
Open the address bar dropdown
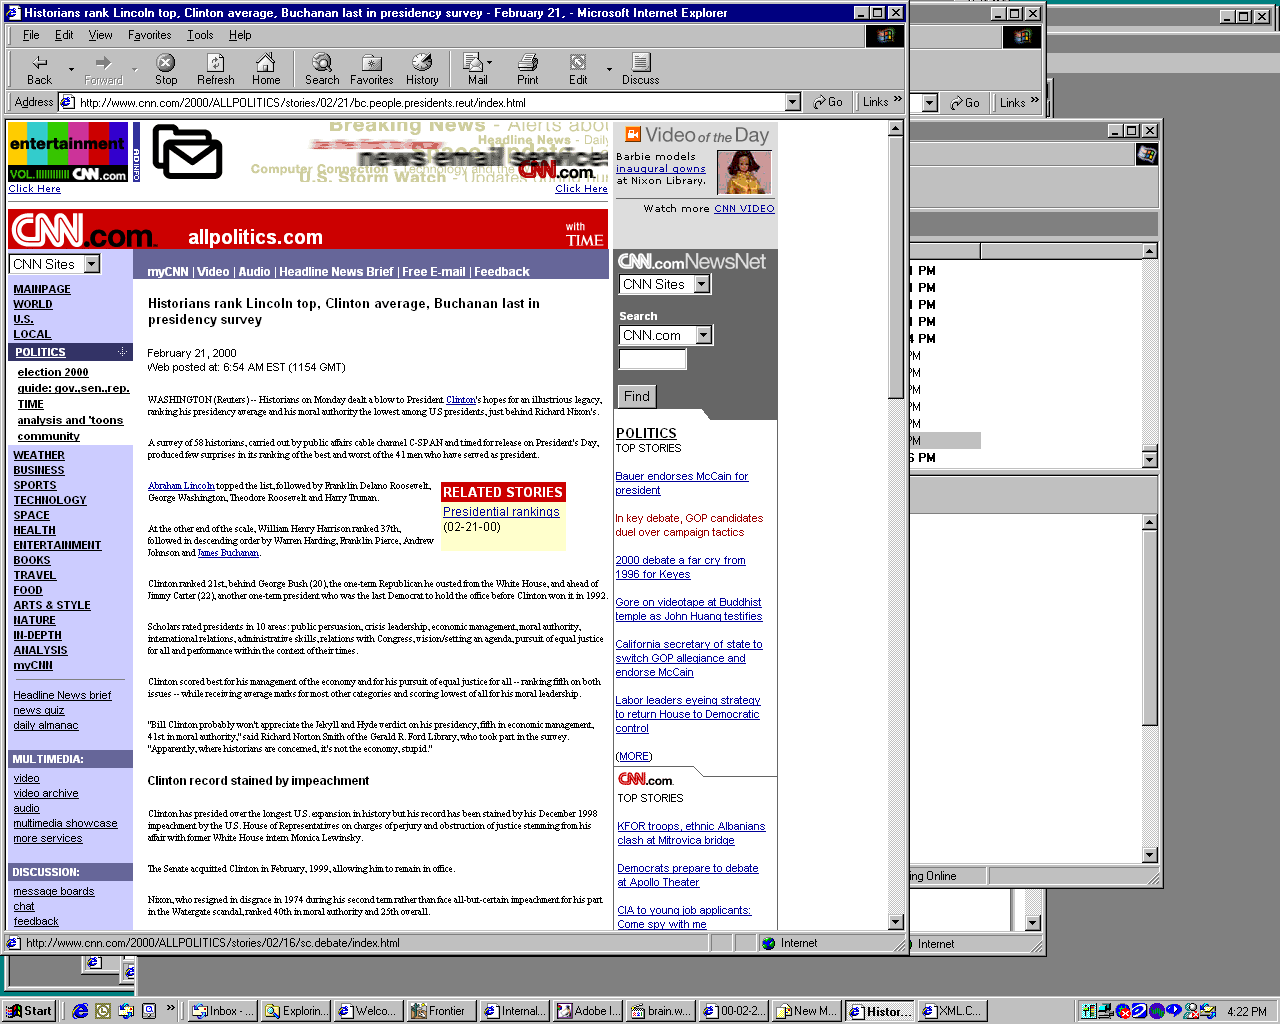tap(793, 102)
